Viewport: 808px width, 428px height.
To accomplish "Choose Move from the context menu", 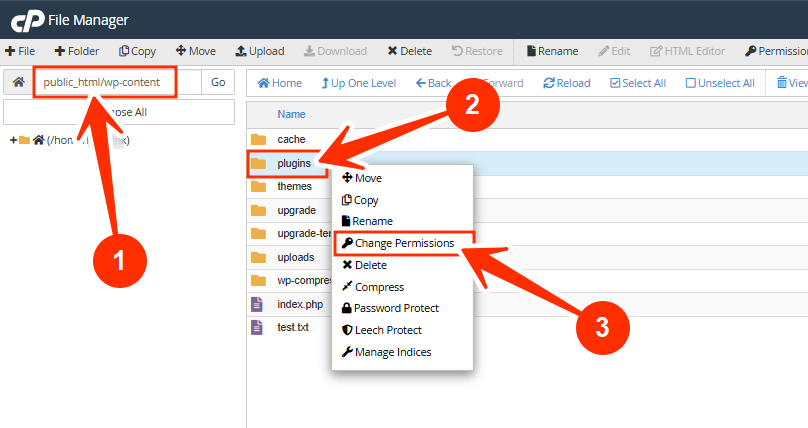I will click(362, 178).
